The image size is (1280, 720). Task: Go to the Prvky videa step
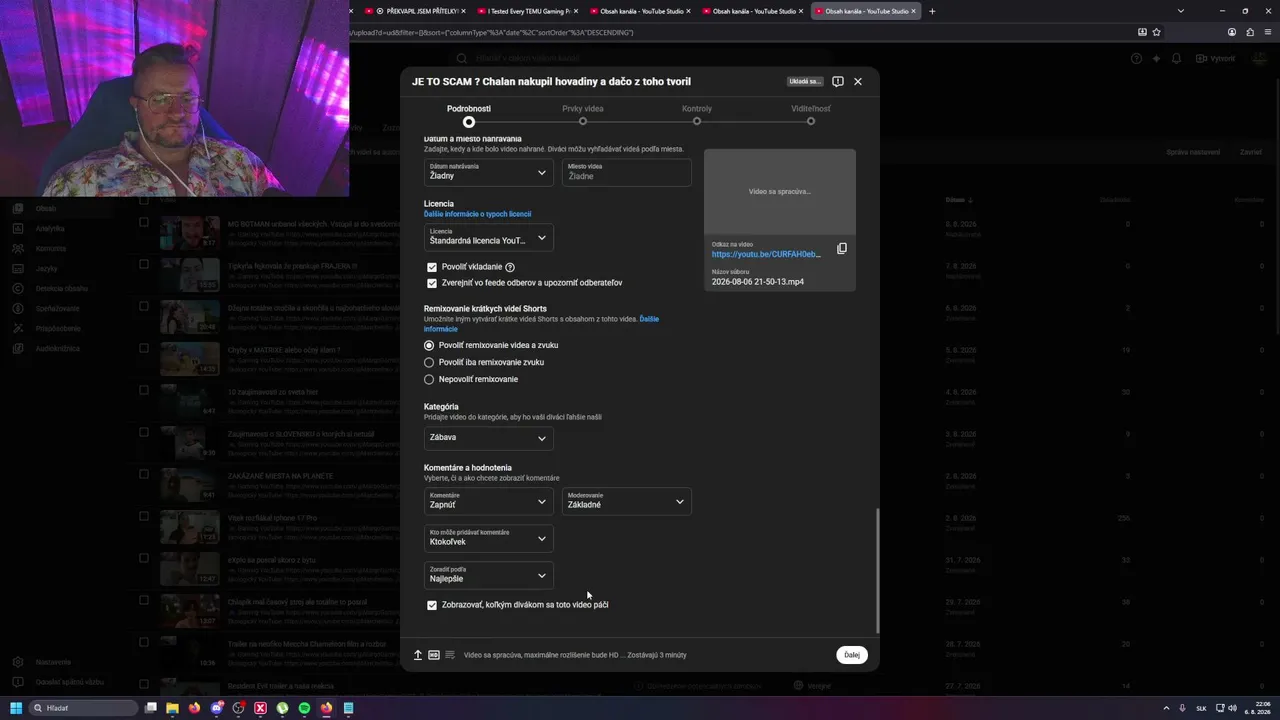(583, 115)
